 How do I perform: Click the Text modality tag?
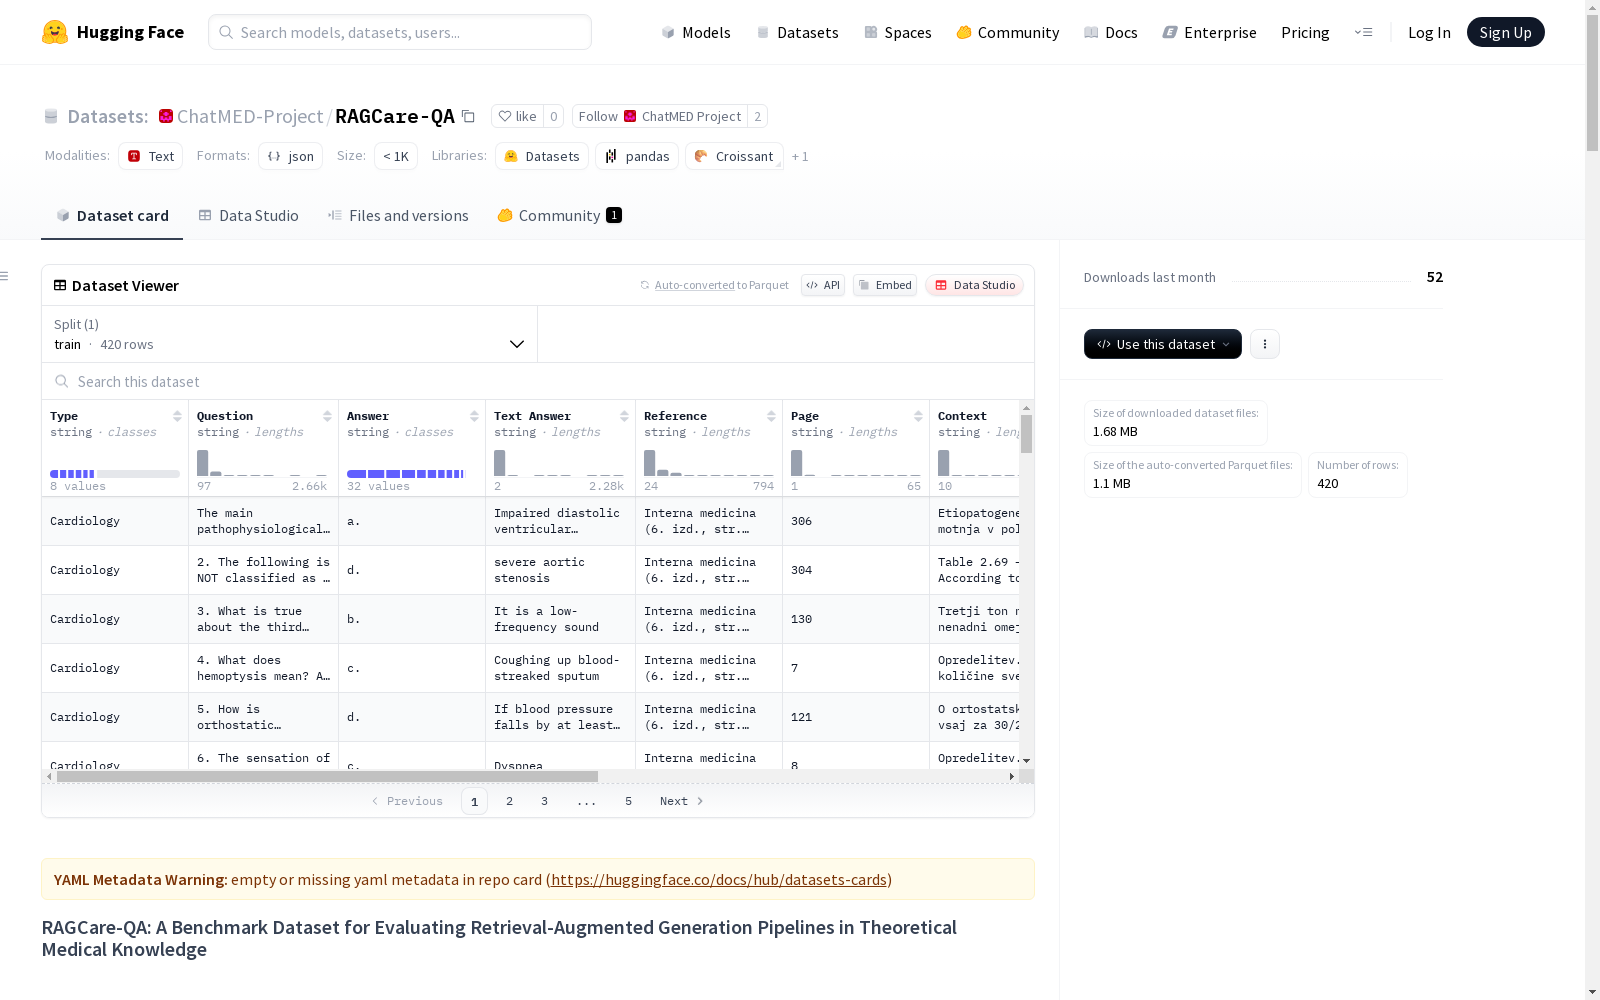[151, 156]
